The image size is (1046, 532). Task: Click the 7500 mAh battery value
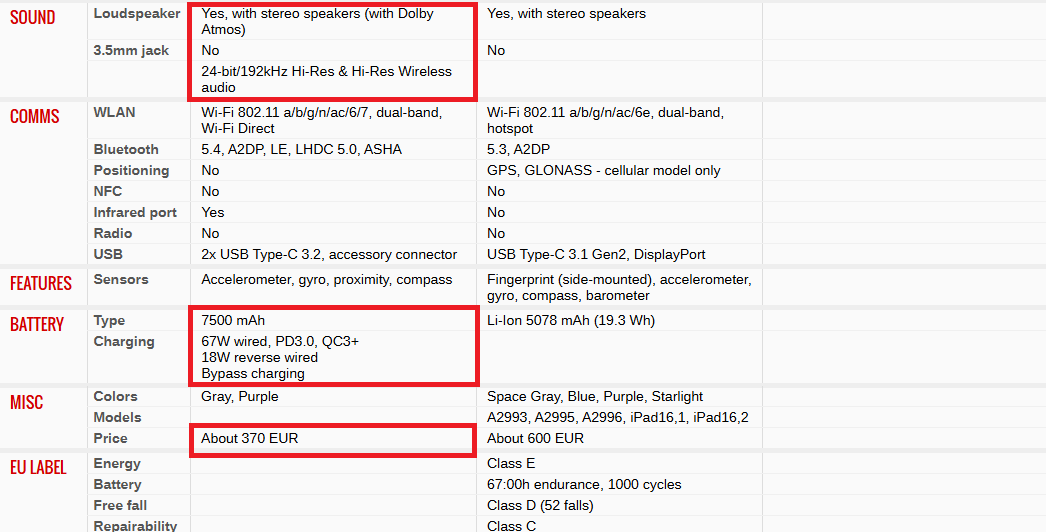233,321
